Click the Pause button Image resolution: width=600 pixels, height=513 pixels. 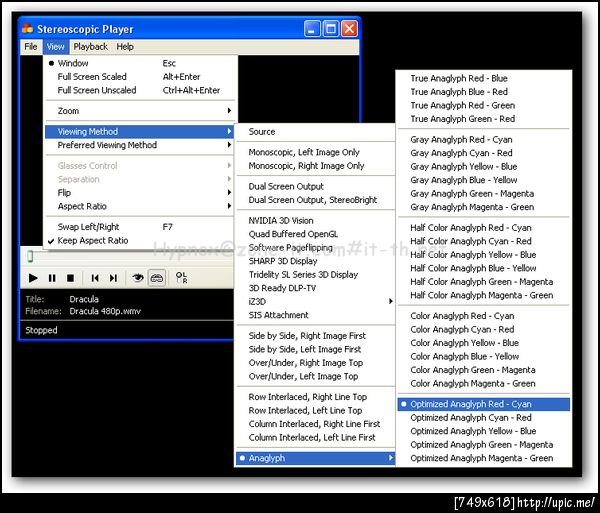coord(52,278)
